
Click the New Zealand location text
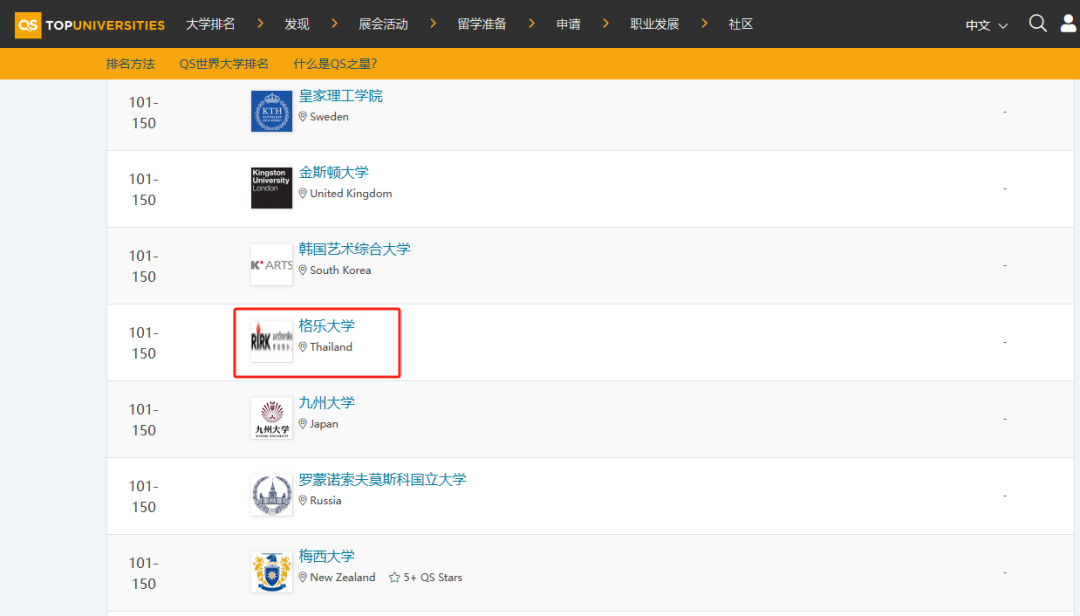pos(342,577)
